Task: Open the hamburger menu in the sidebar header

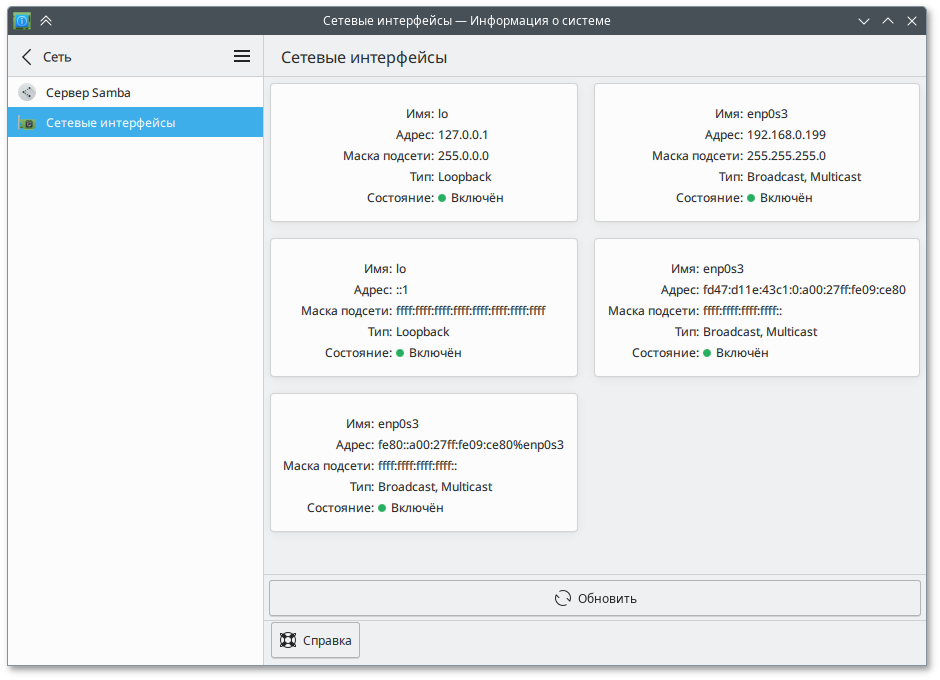Action: tap(242, 57)
